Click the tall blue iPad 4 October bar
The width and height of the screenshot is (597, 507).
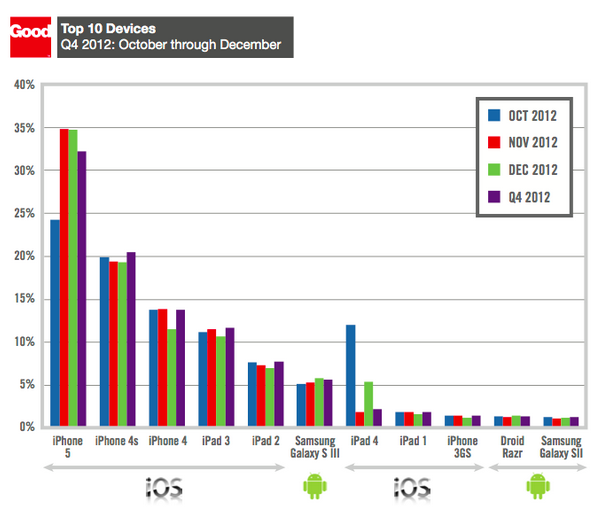351,375
